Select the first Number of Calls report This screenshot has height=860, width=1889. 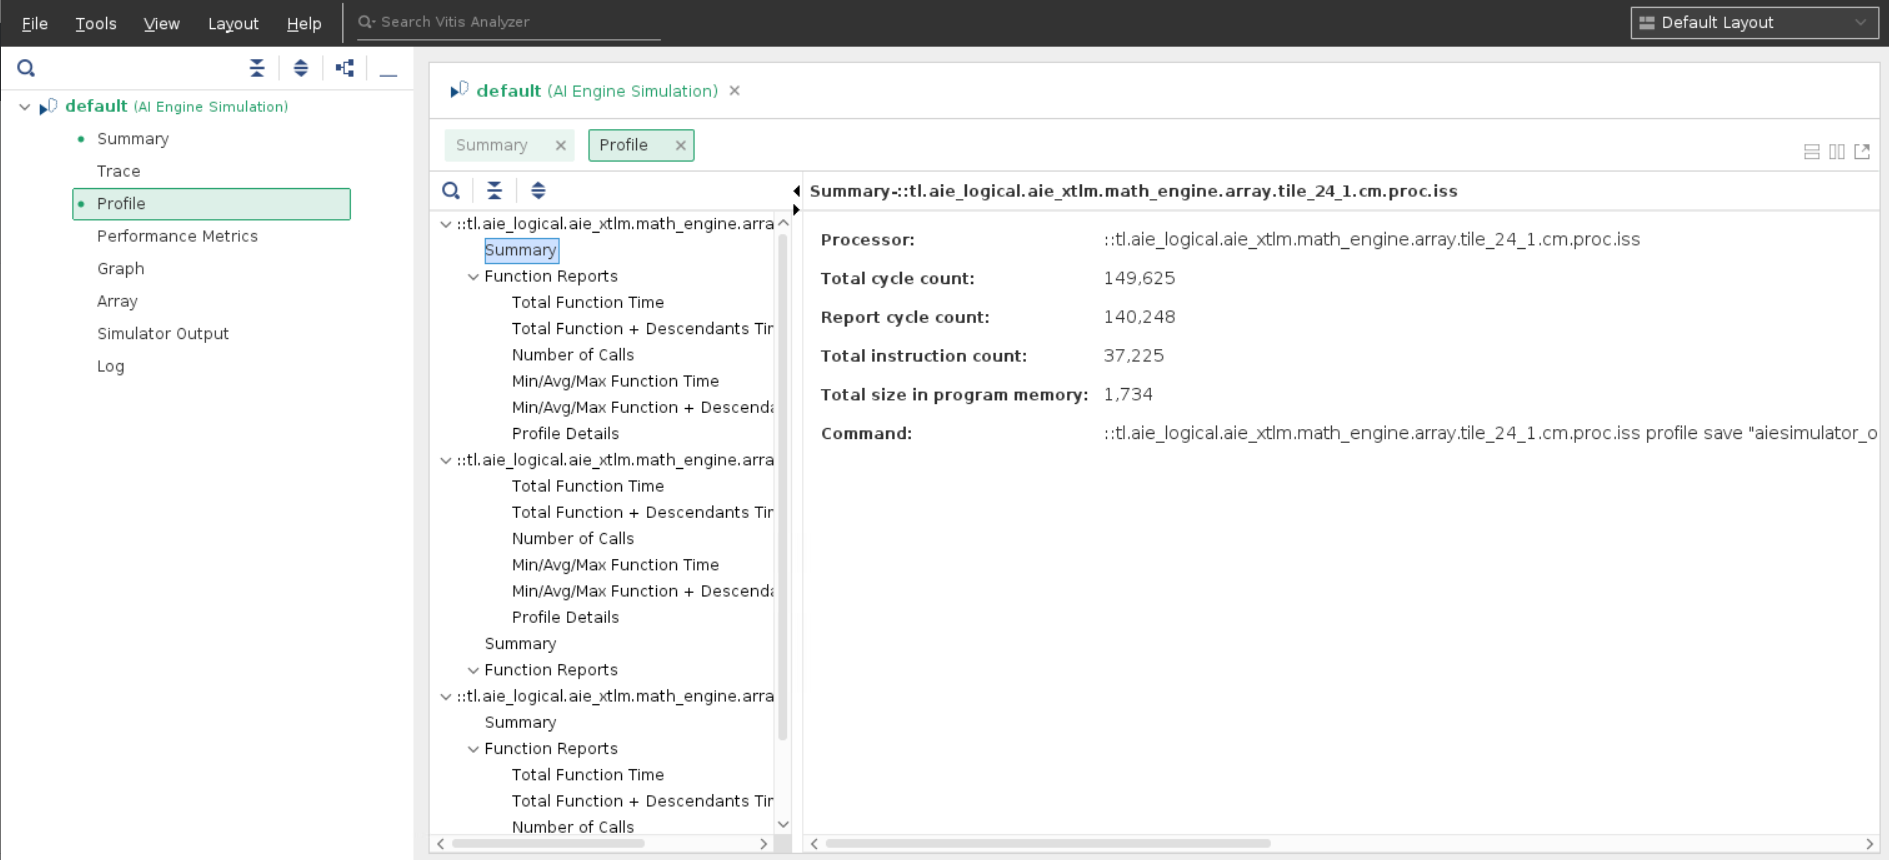click(x=573, y=355)
